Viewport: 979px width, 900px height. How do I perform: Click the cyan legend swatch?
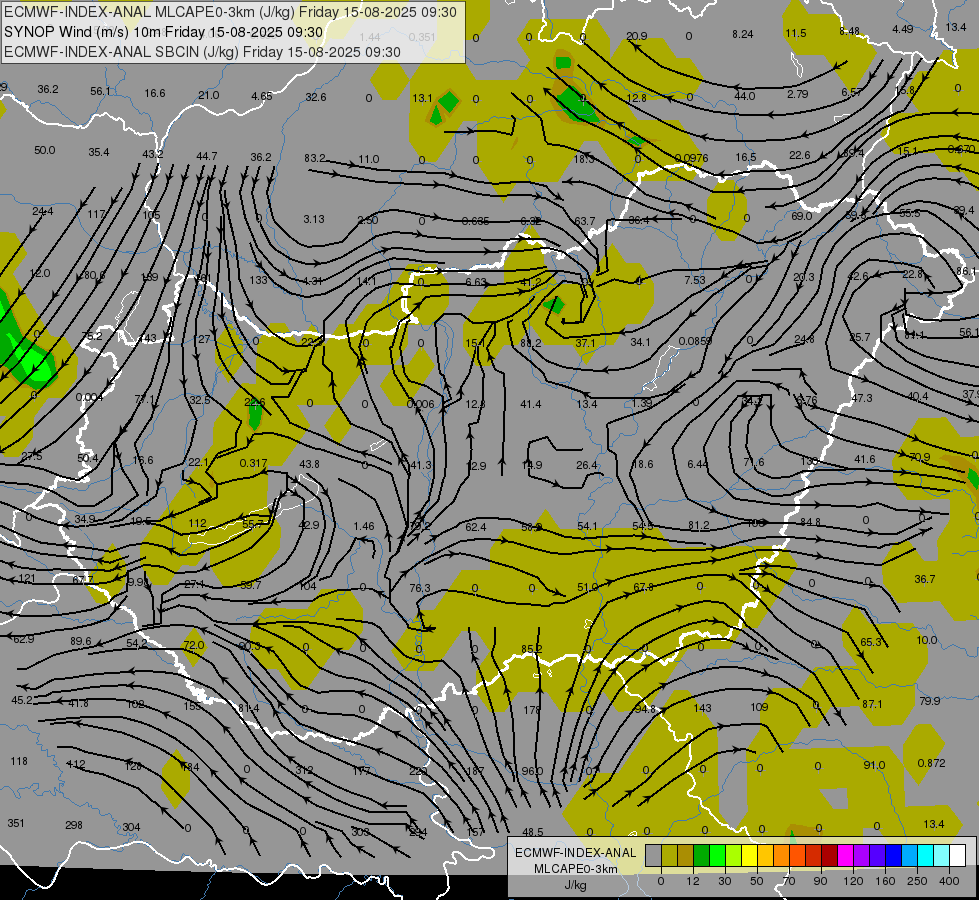[x=926, y=855]
